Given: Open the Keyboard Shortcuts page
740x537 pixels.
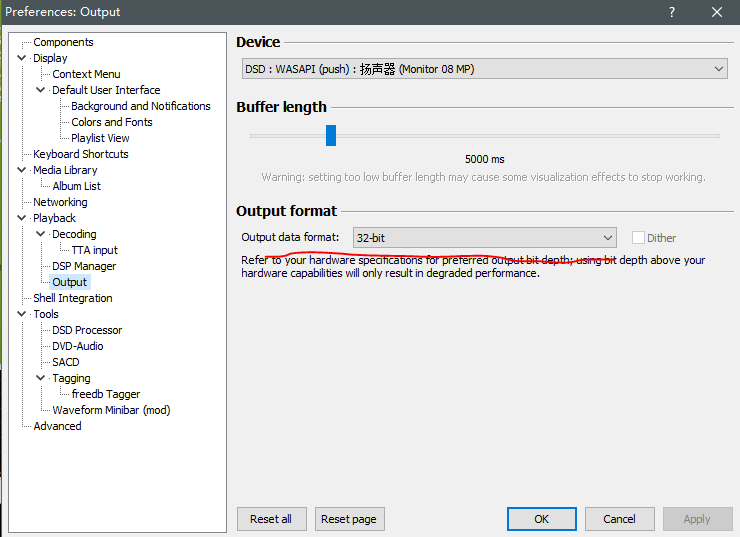Looking at the screenshot, I should [80, 154].
